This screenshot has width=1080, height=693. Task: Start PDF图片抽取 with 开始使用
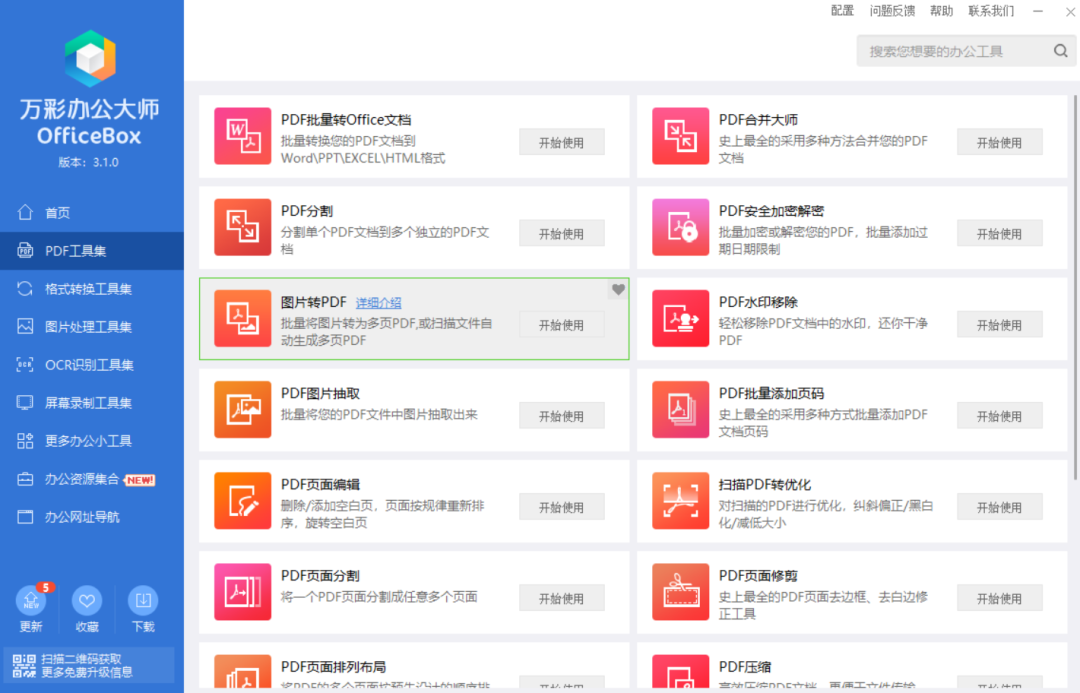[x=561, y=416]
